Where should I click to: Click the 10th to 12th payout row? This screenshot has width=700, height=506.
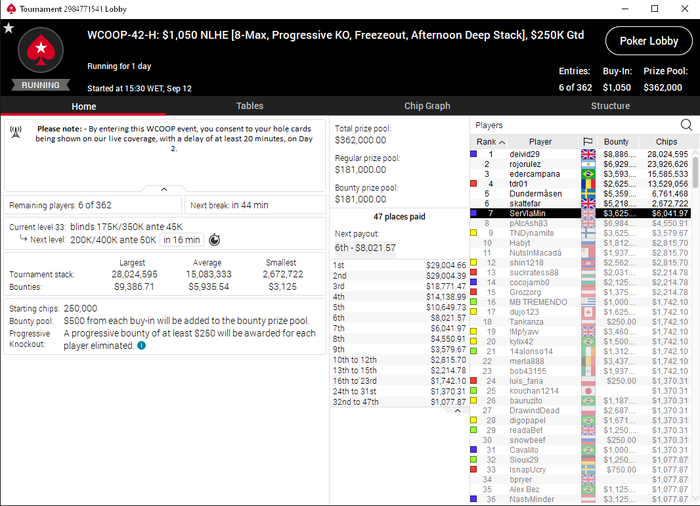pyautogui.click(x=399, y=360)
